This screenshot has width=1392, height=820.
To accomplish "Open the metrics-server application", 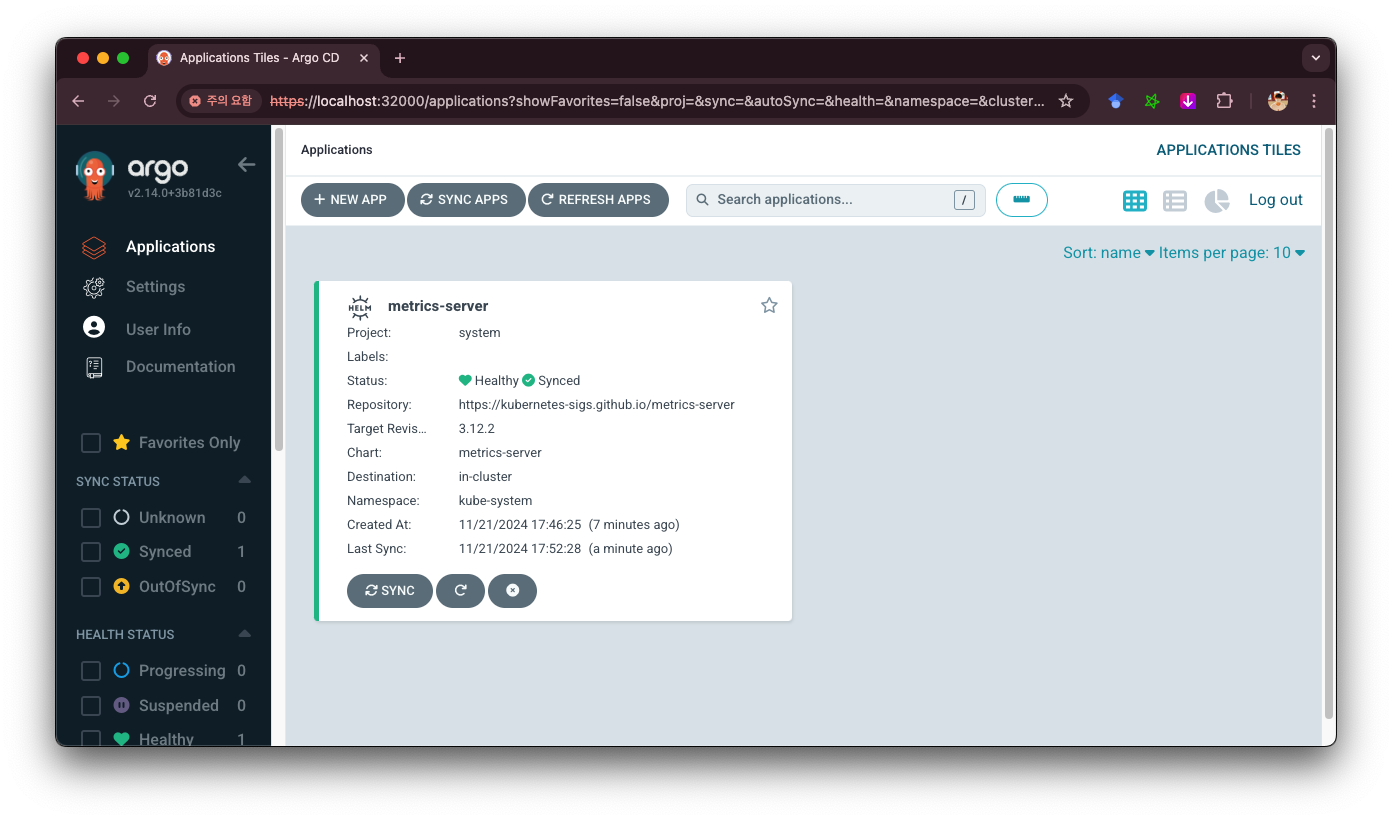I will [438, 306].
